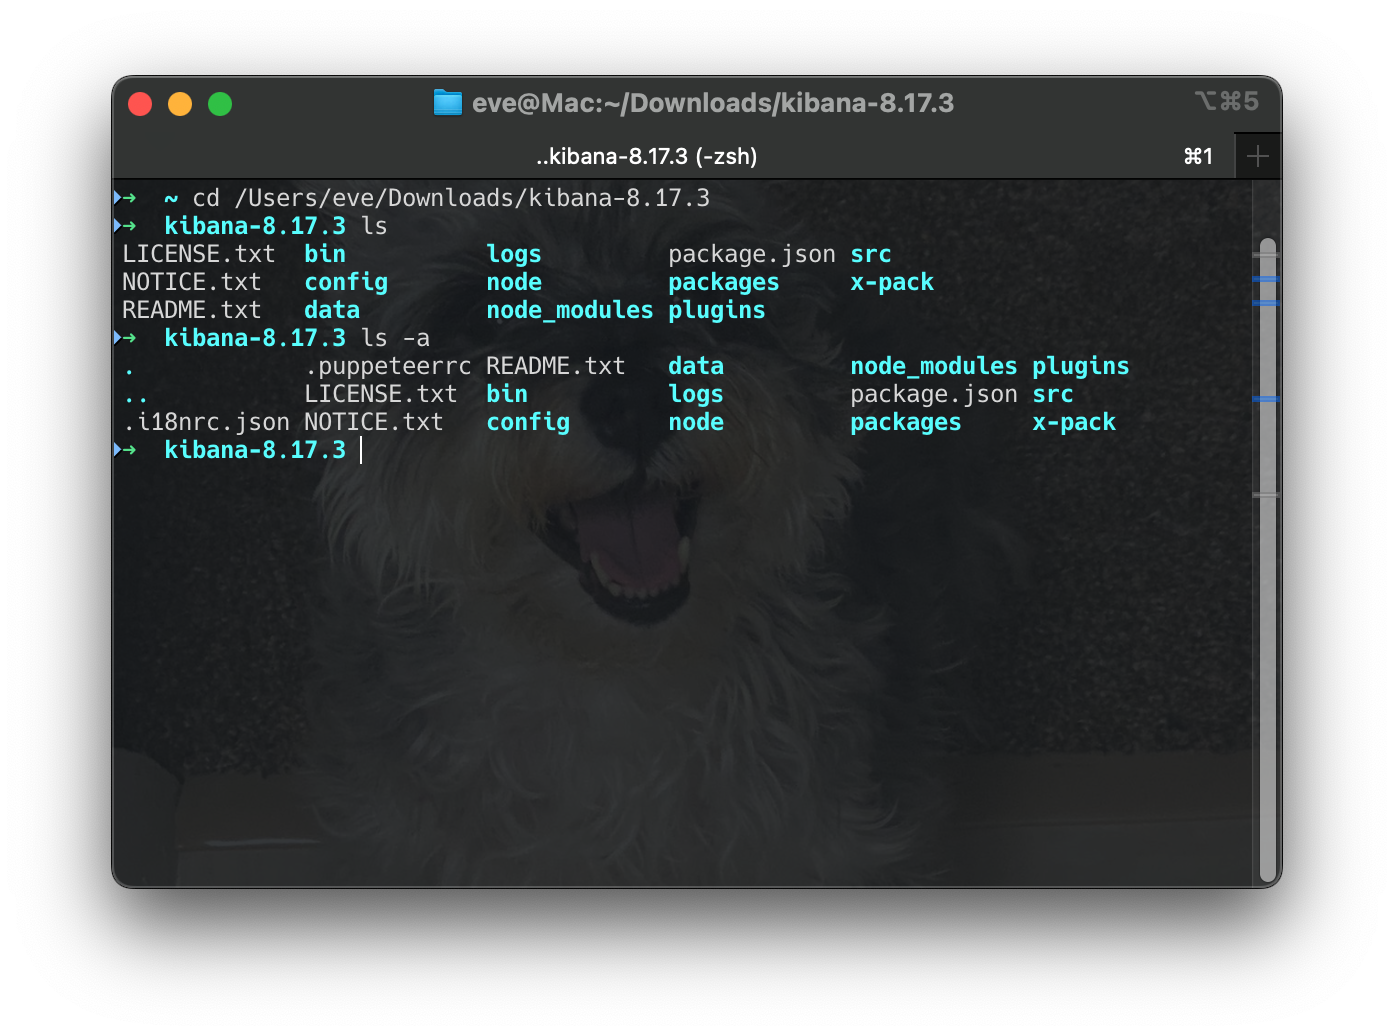Click the node_modules directory entry
The image size is (1394, 1036).
568,310
